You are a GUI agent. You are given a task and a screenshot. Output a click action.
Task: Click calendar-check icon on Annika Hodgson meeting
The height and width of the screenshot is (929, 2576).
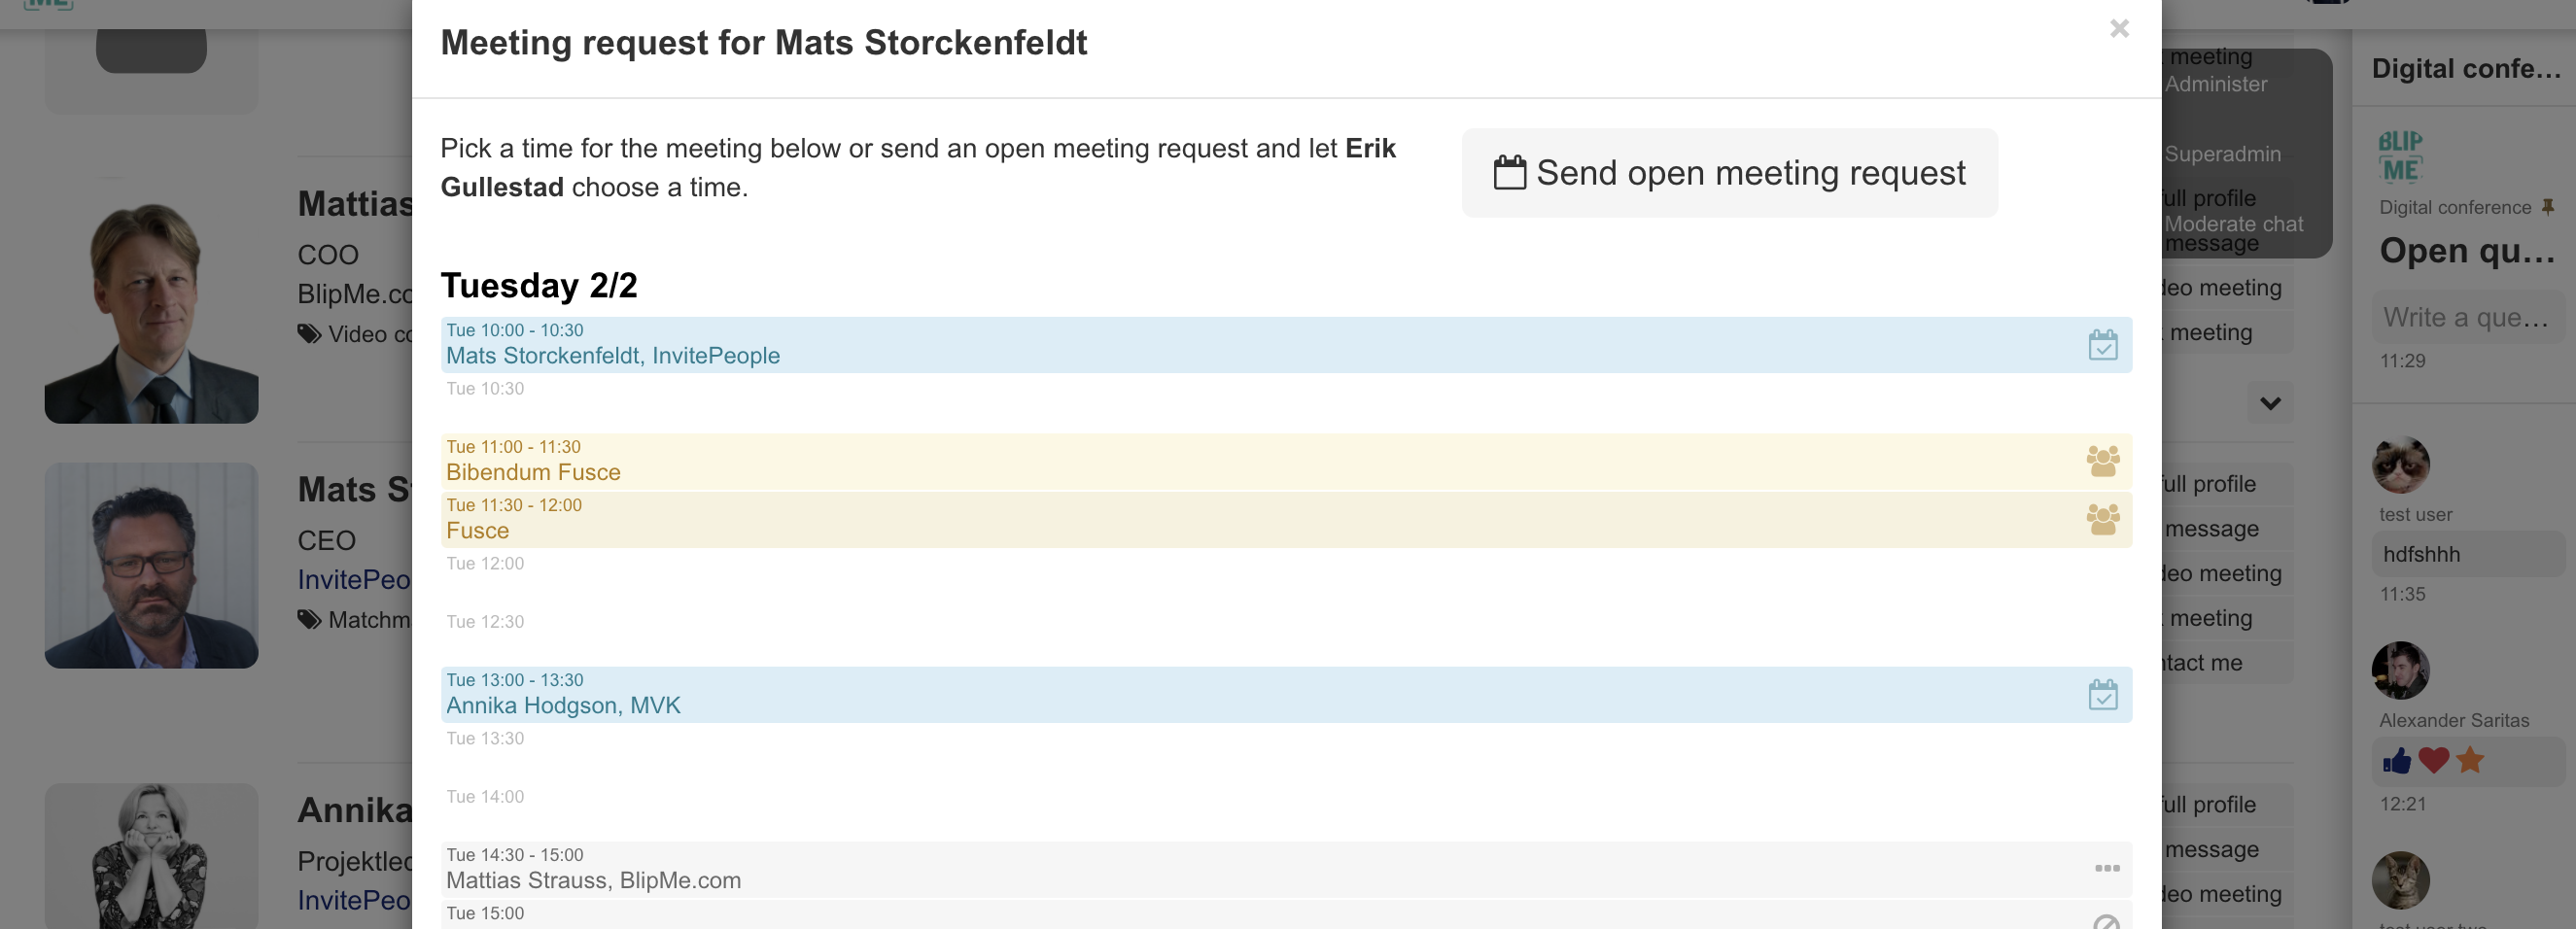point(2103,694)
